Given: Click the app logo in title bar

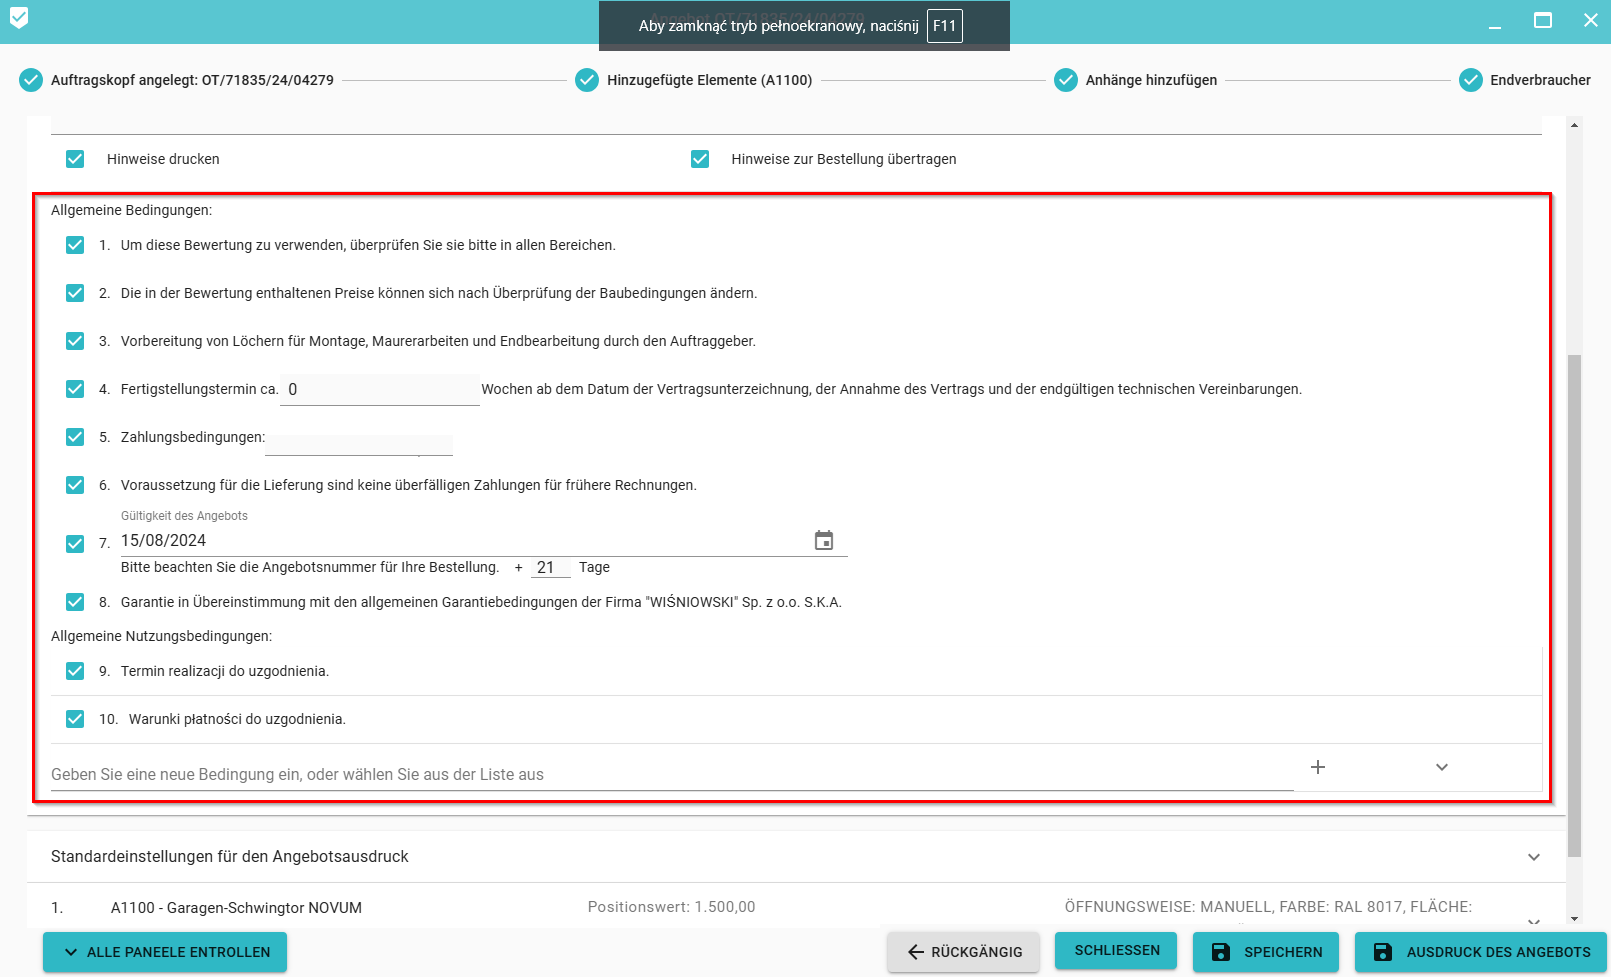Looking at the screenshot, I should click(19, 18).
